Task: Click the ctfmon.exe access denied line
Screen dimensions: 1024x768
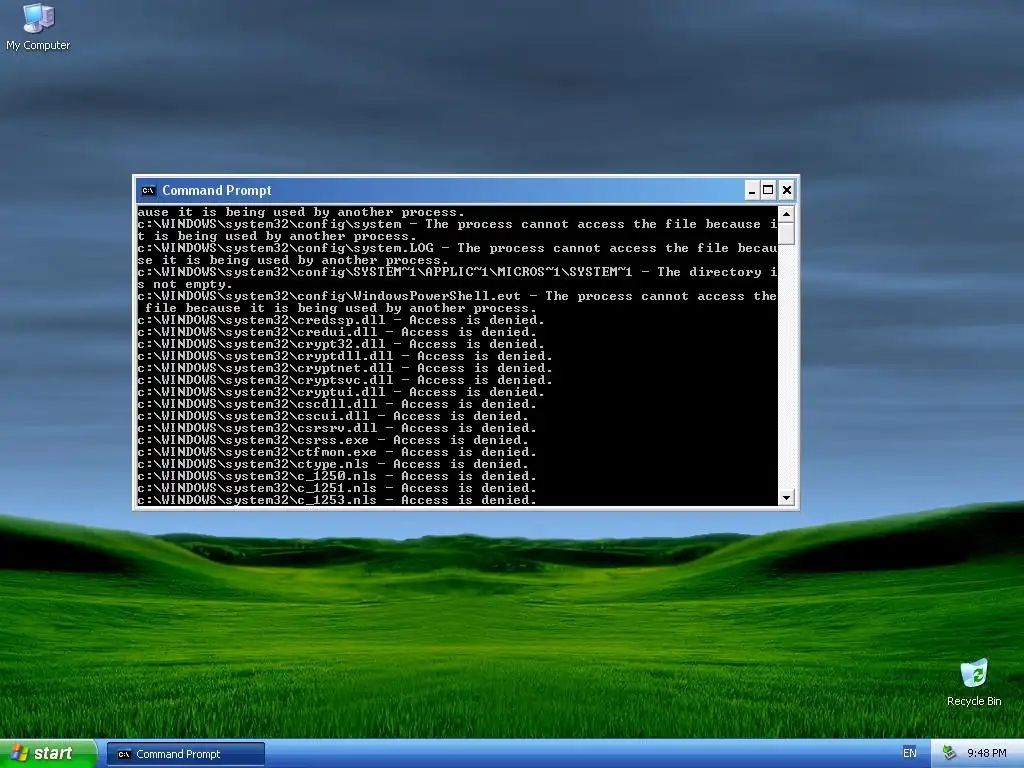Action: coord(337,452)
